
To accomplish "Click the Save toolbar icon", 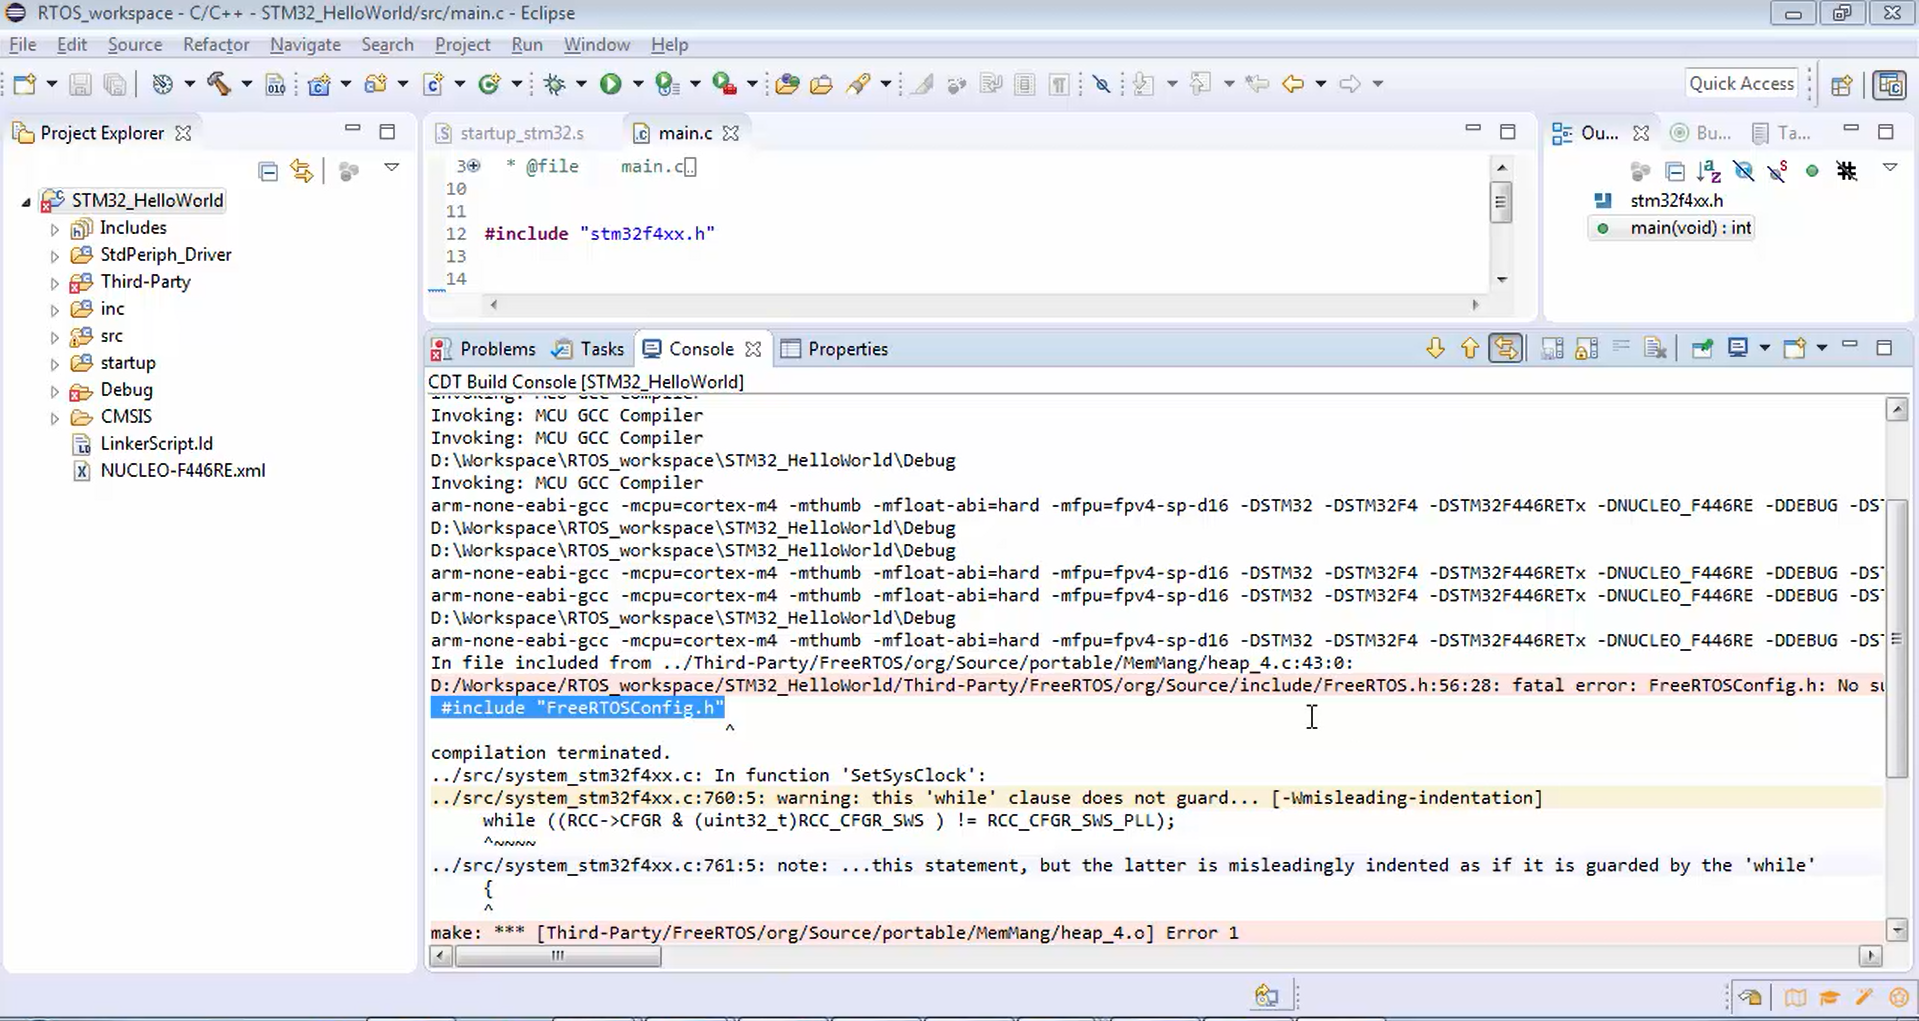I will [80, 84].
